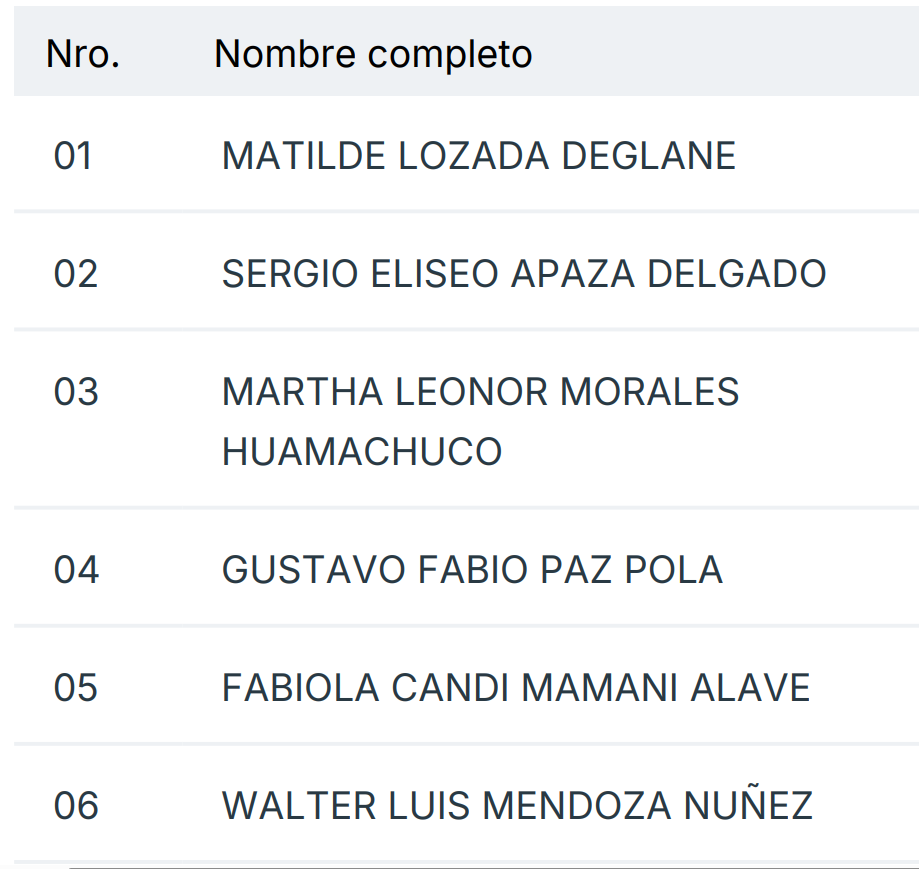Viewport: 919px width, 869px height.
Task: Click the text MARTHA LEONOR MORALES
Action: pyautogui.click(x=480, y=392)
